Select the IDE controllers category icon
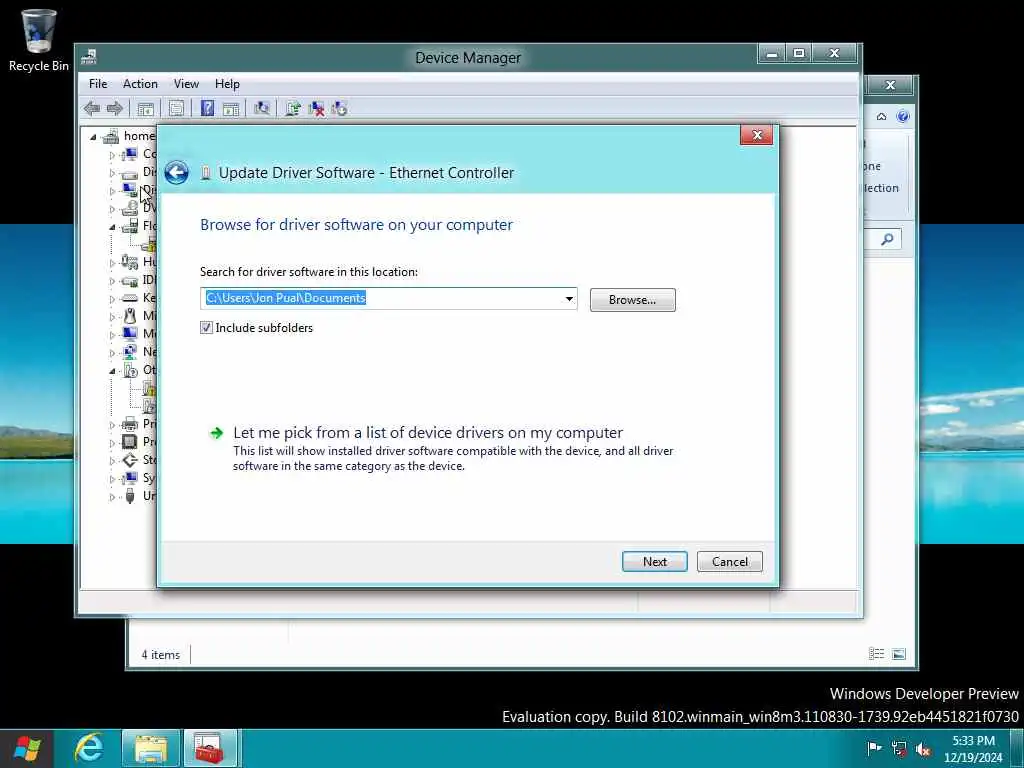The width and height of the screenshot is (1024, 768). (x=130, y=280)
